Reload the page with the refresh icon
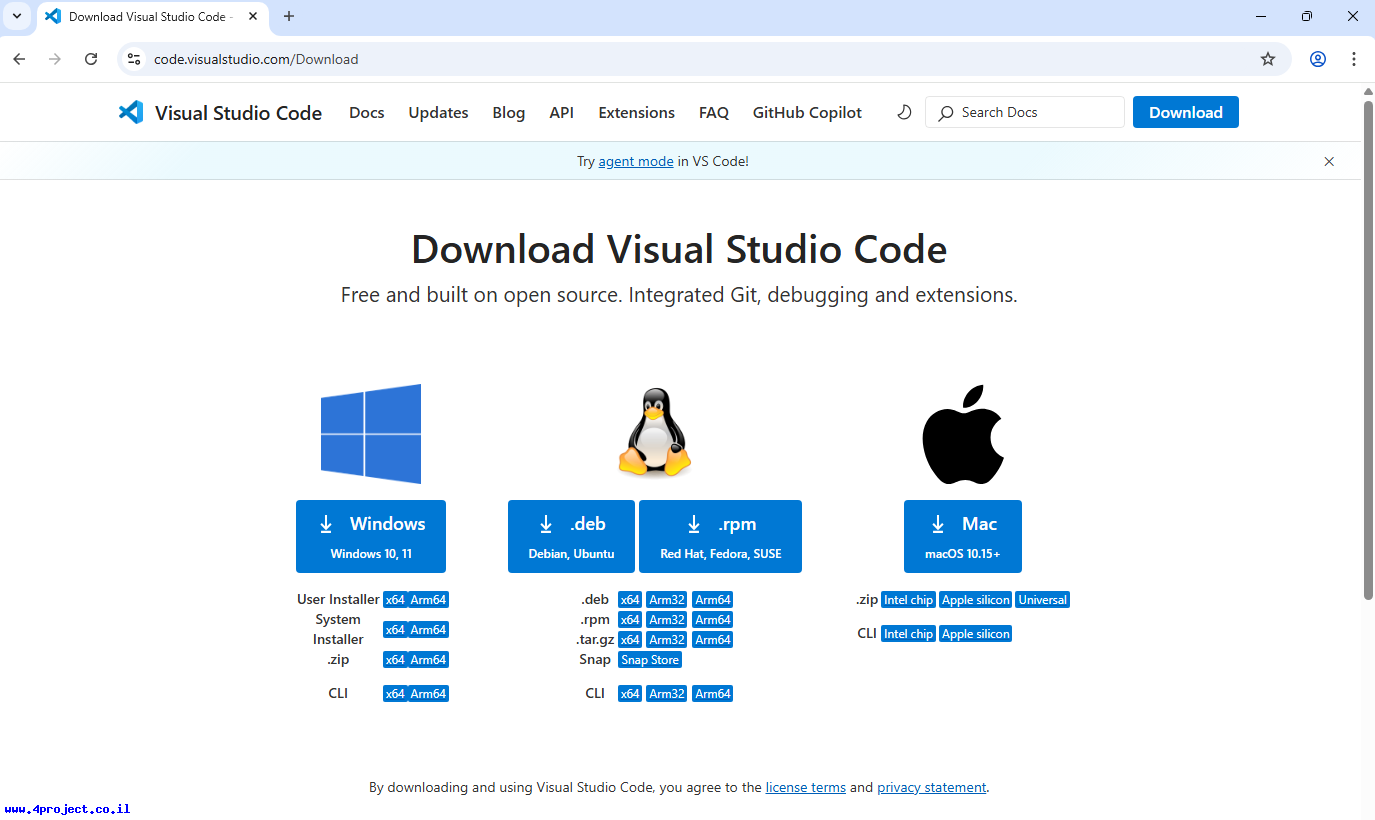The image size is (1375, 820). pos(91,59)
